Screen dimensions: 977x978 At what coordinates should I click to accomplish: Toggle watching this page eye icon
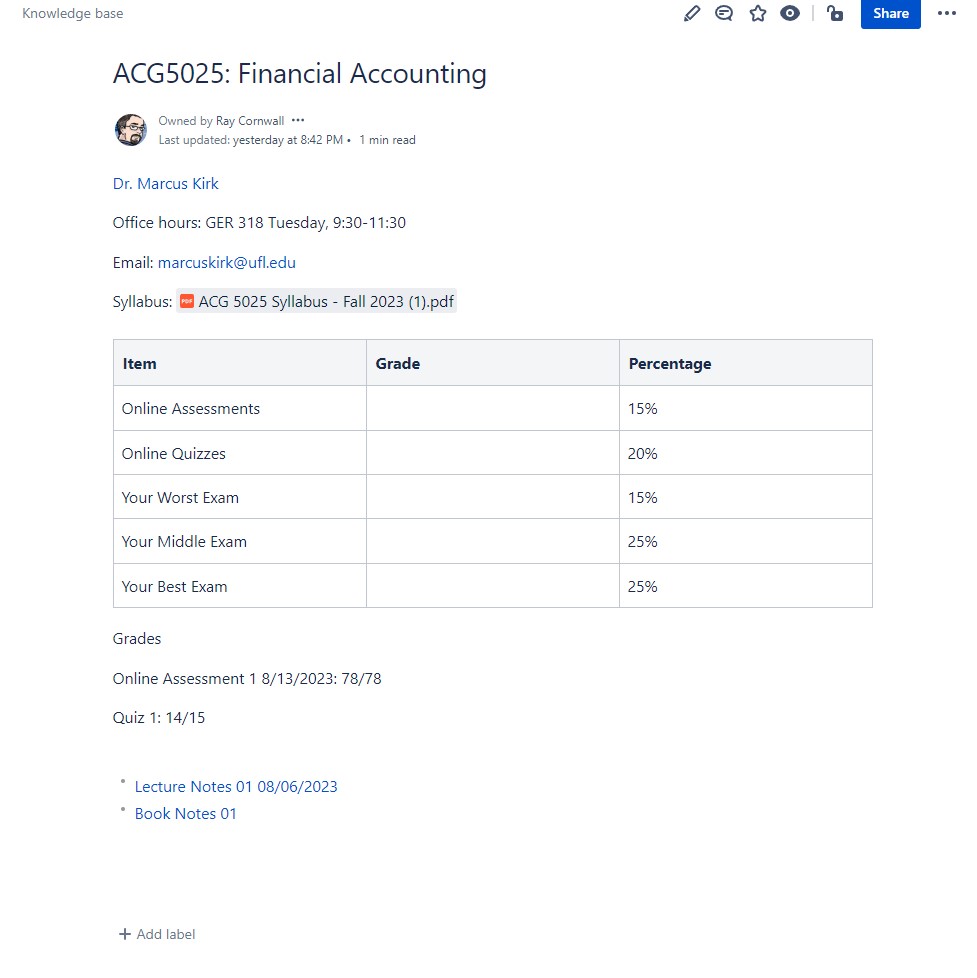790,13
